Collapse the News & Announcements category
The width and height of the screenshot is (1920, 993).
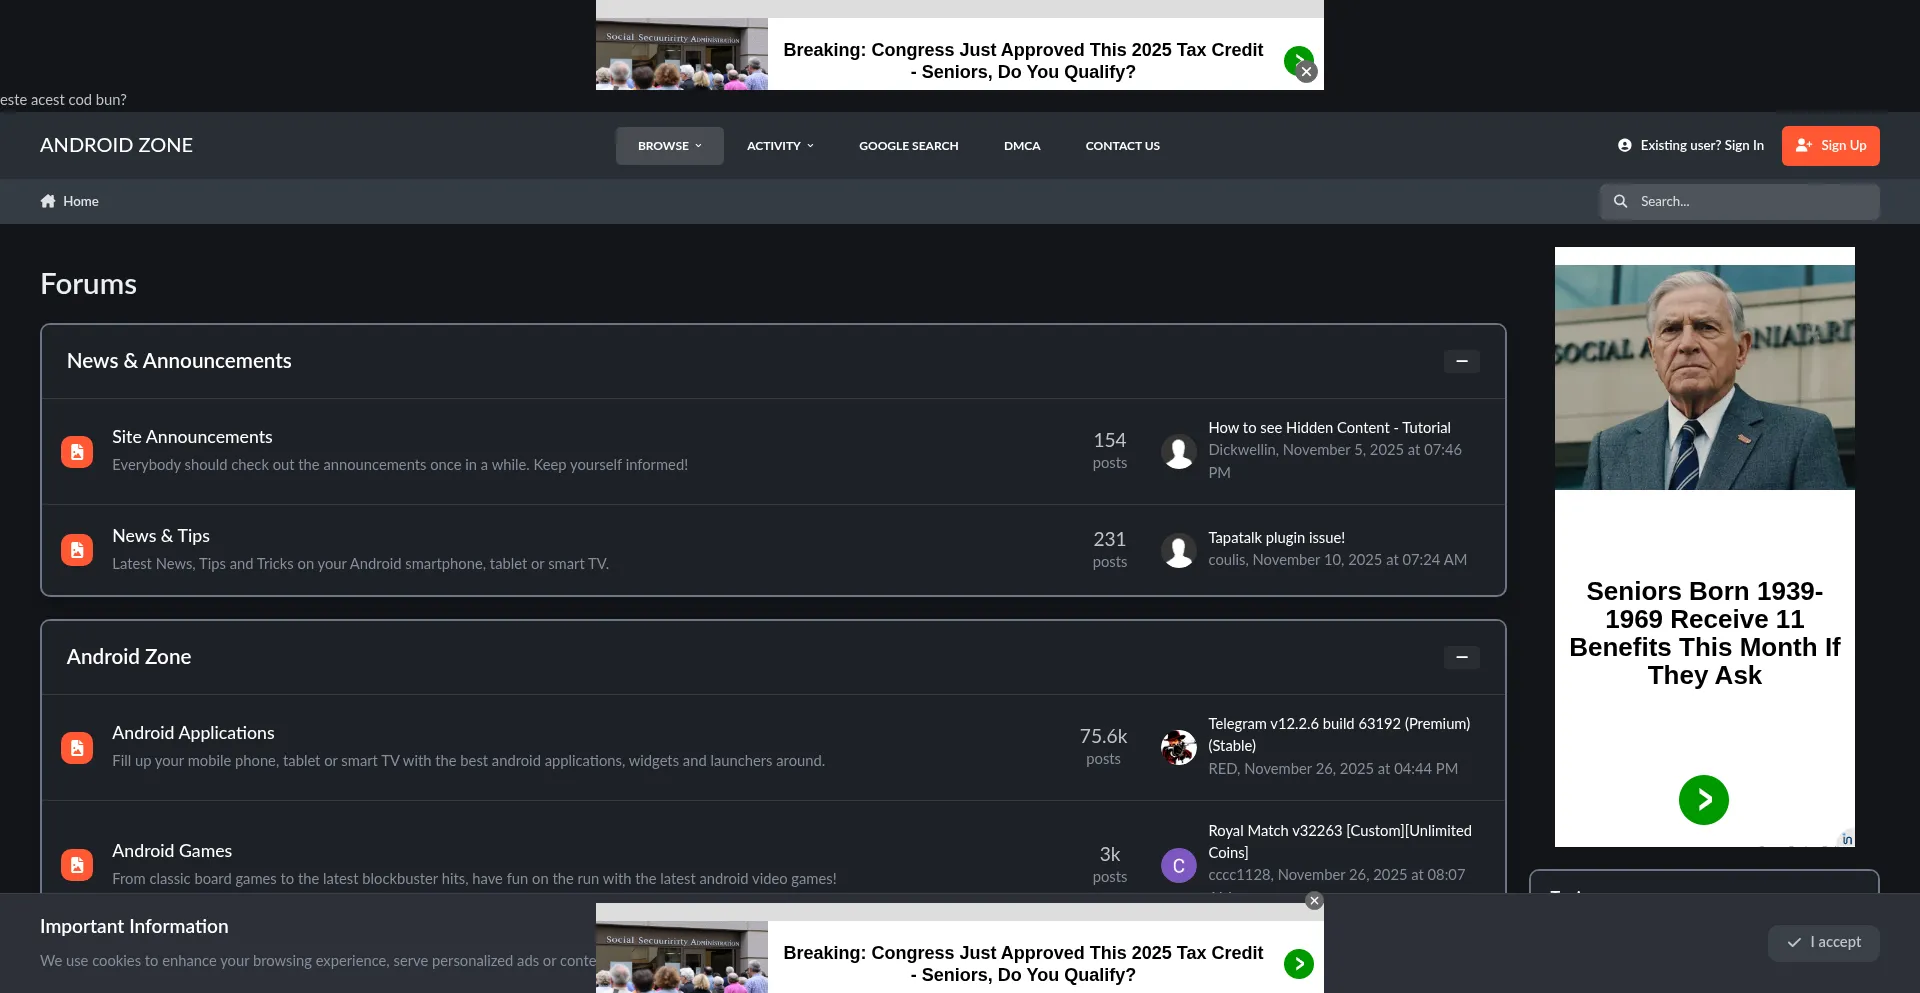(x=1461, y=361)
